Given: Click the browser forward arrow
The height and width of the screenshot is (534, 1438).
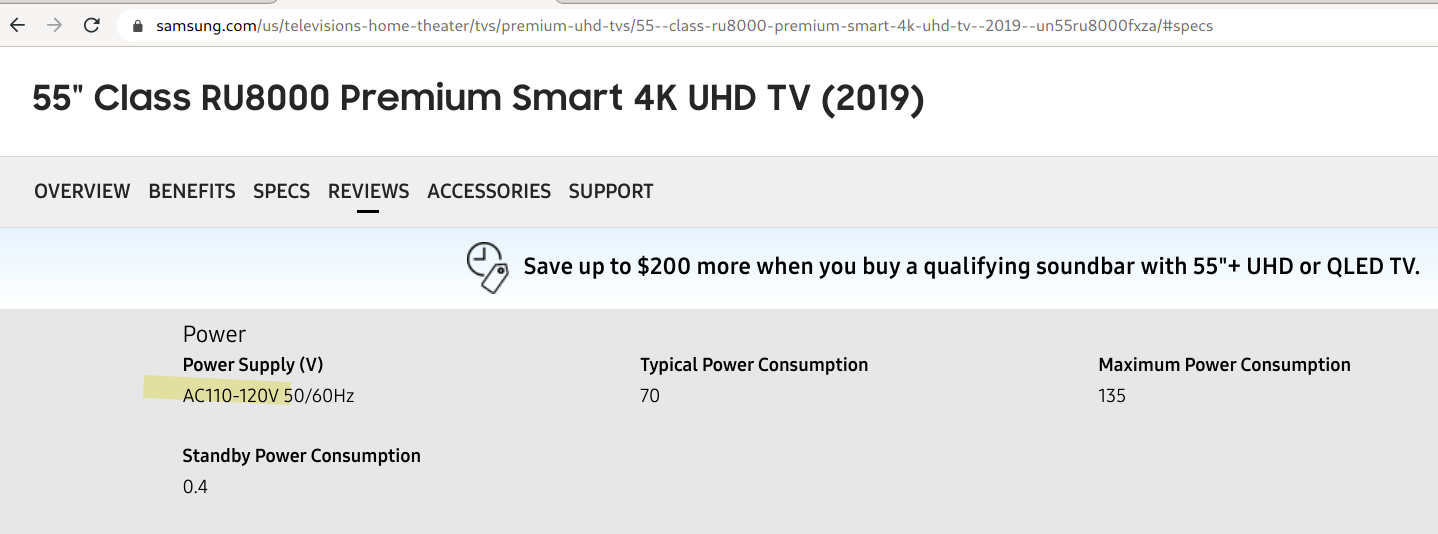Looking at the screenshot, I should click(x=54, y=25).
